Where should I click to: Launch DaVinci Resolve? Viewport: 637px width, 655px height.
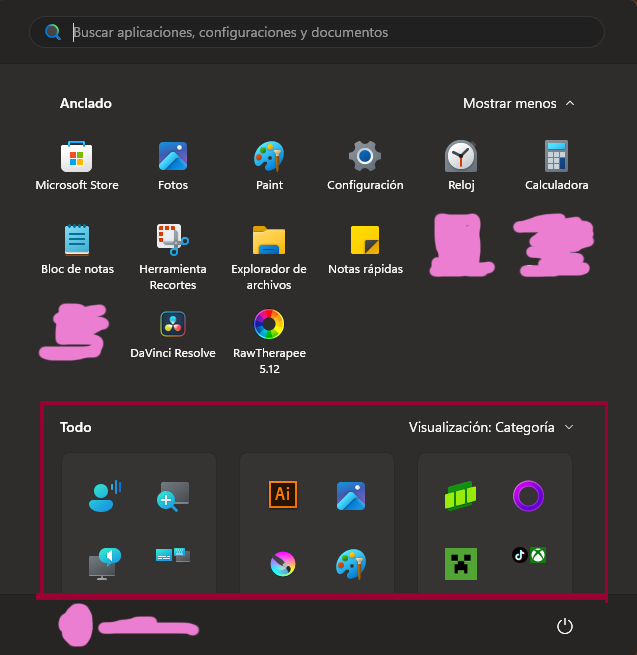tap(173, 334)
